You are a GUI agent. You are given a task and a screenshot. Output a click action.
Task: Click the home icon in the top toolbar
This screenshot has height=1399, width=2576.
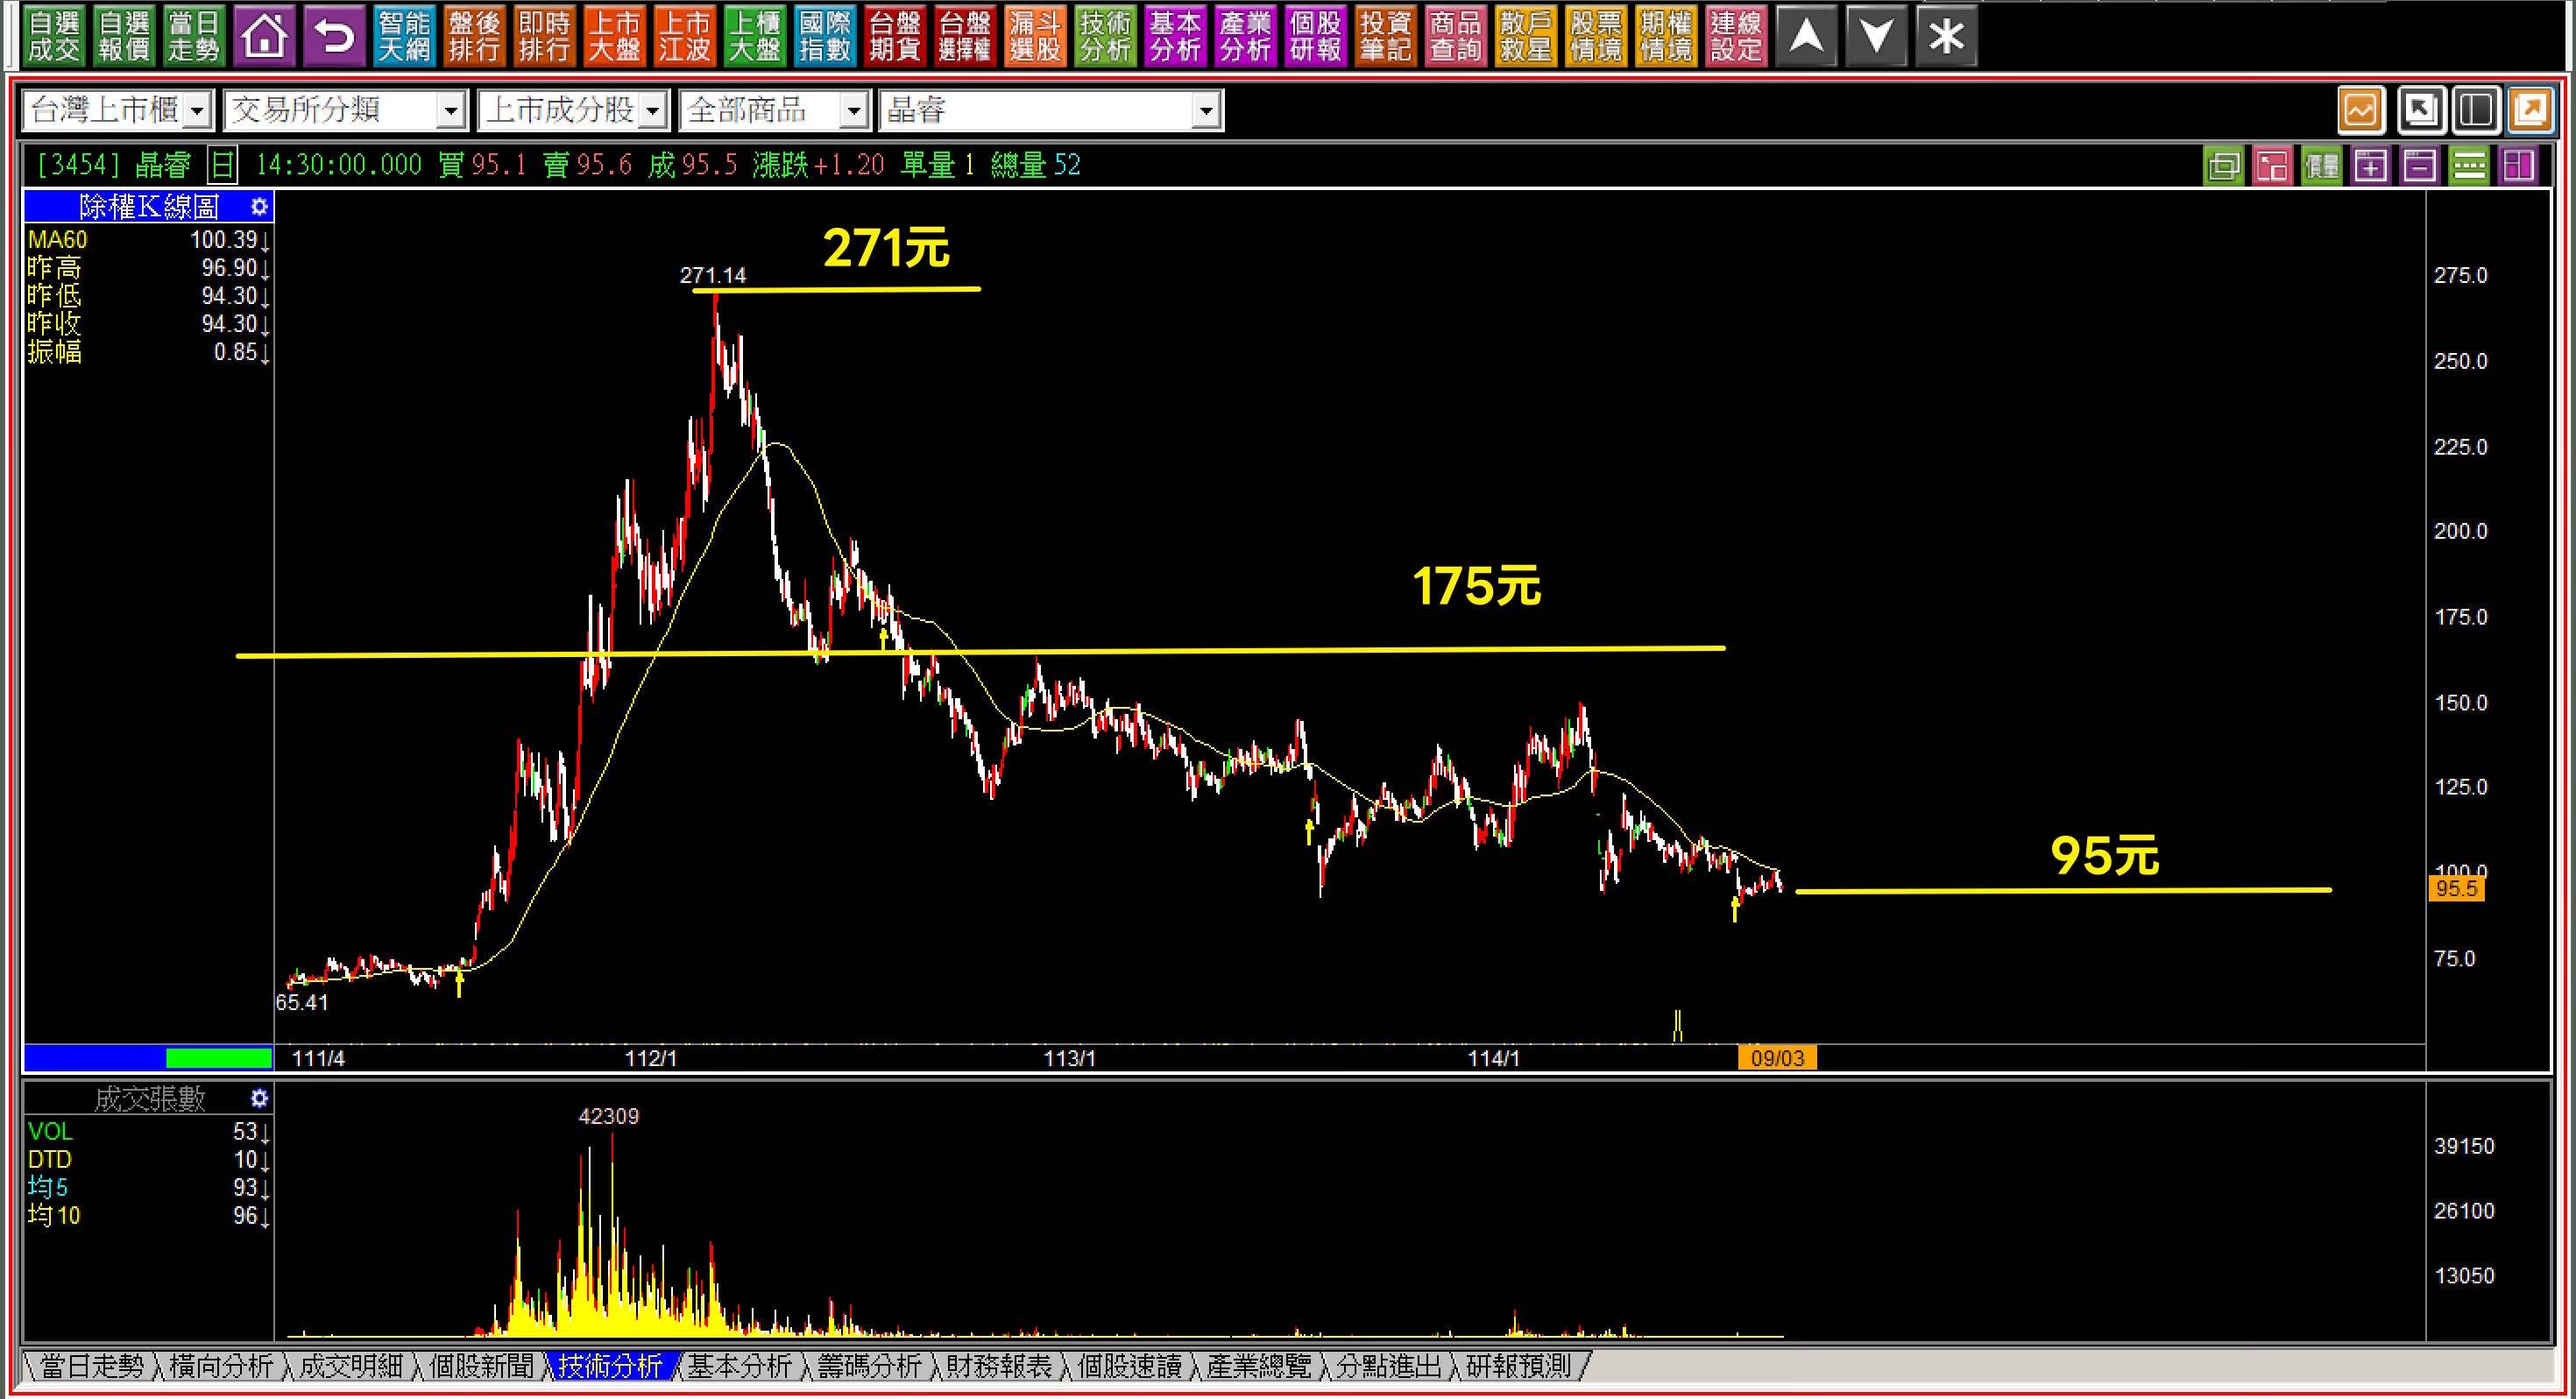tap(264, 37)
